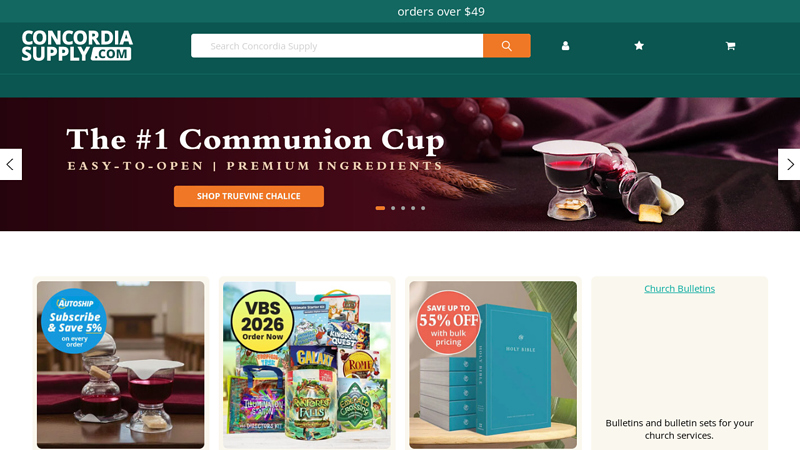Open the Church Bulletins link

[679, 289]
